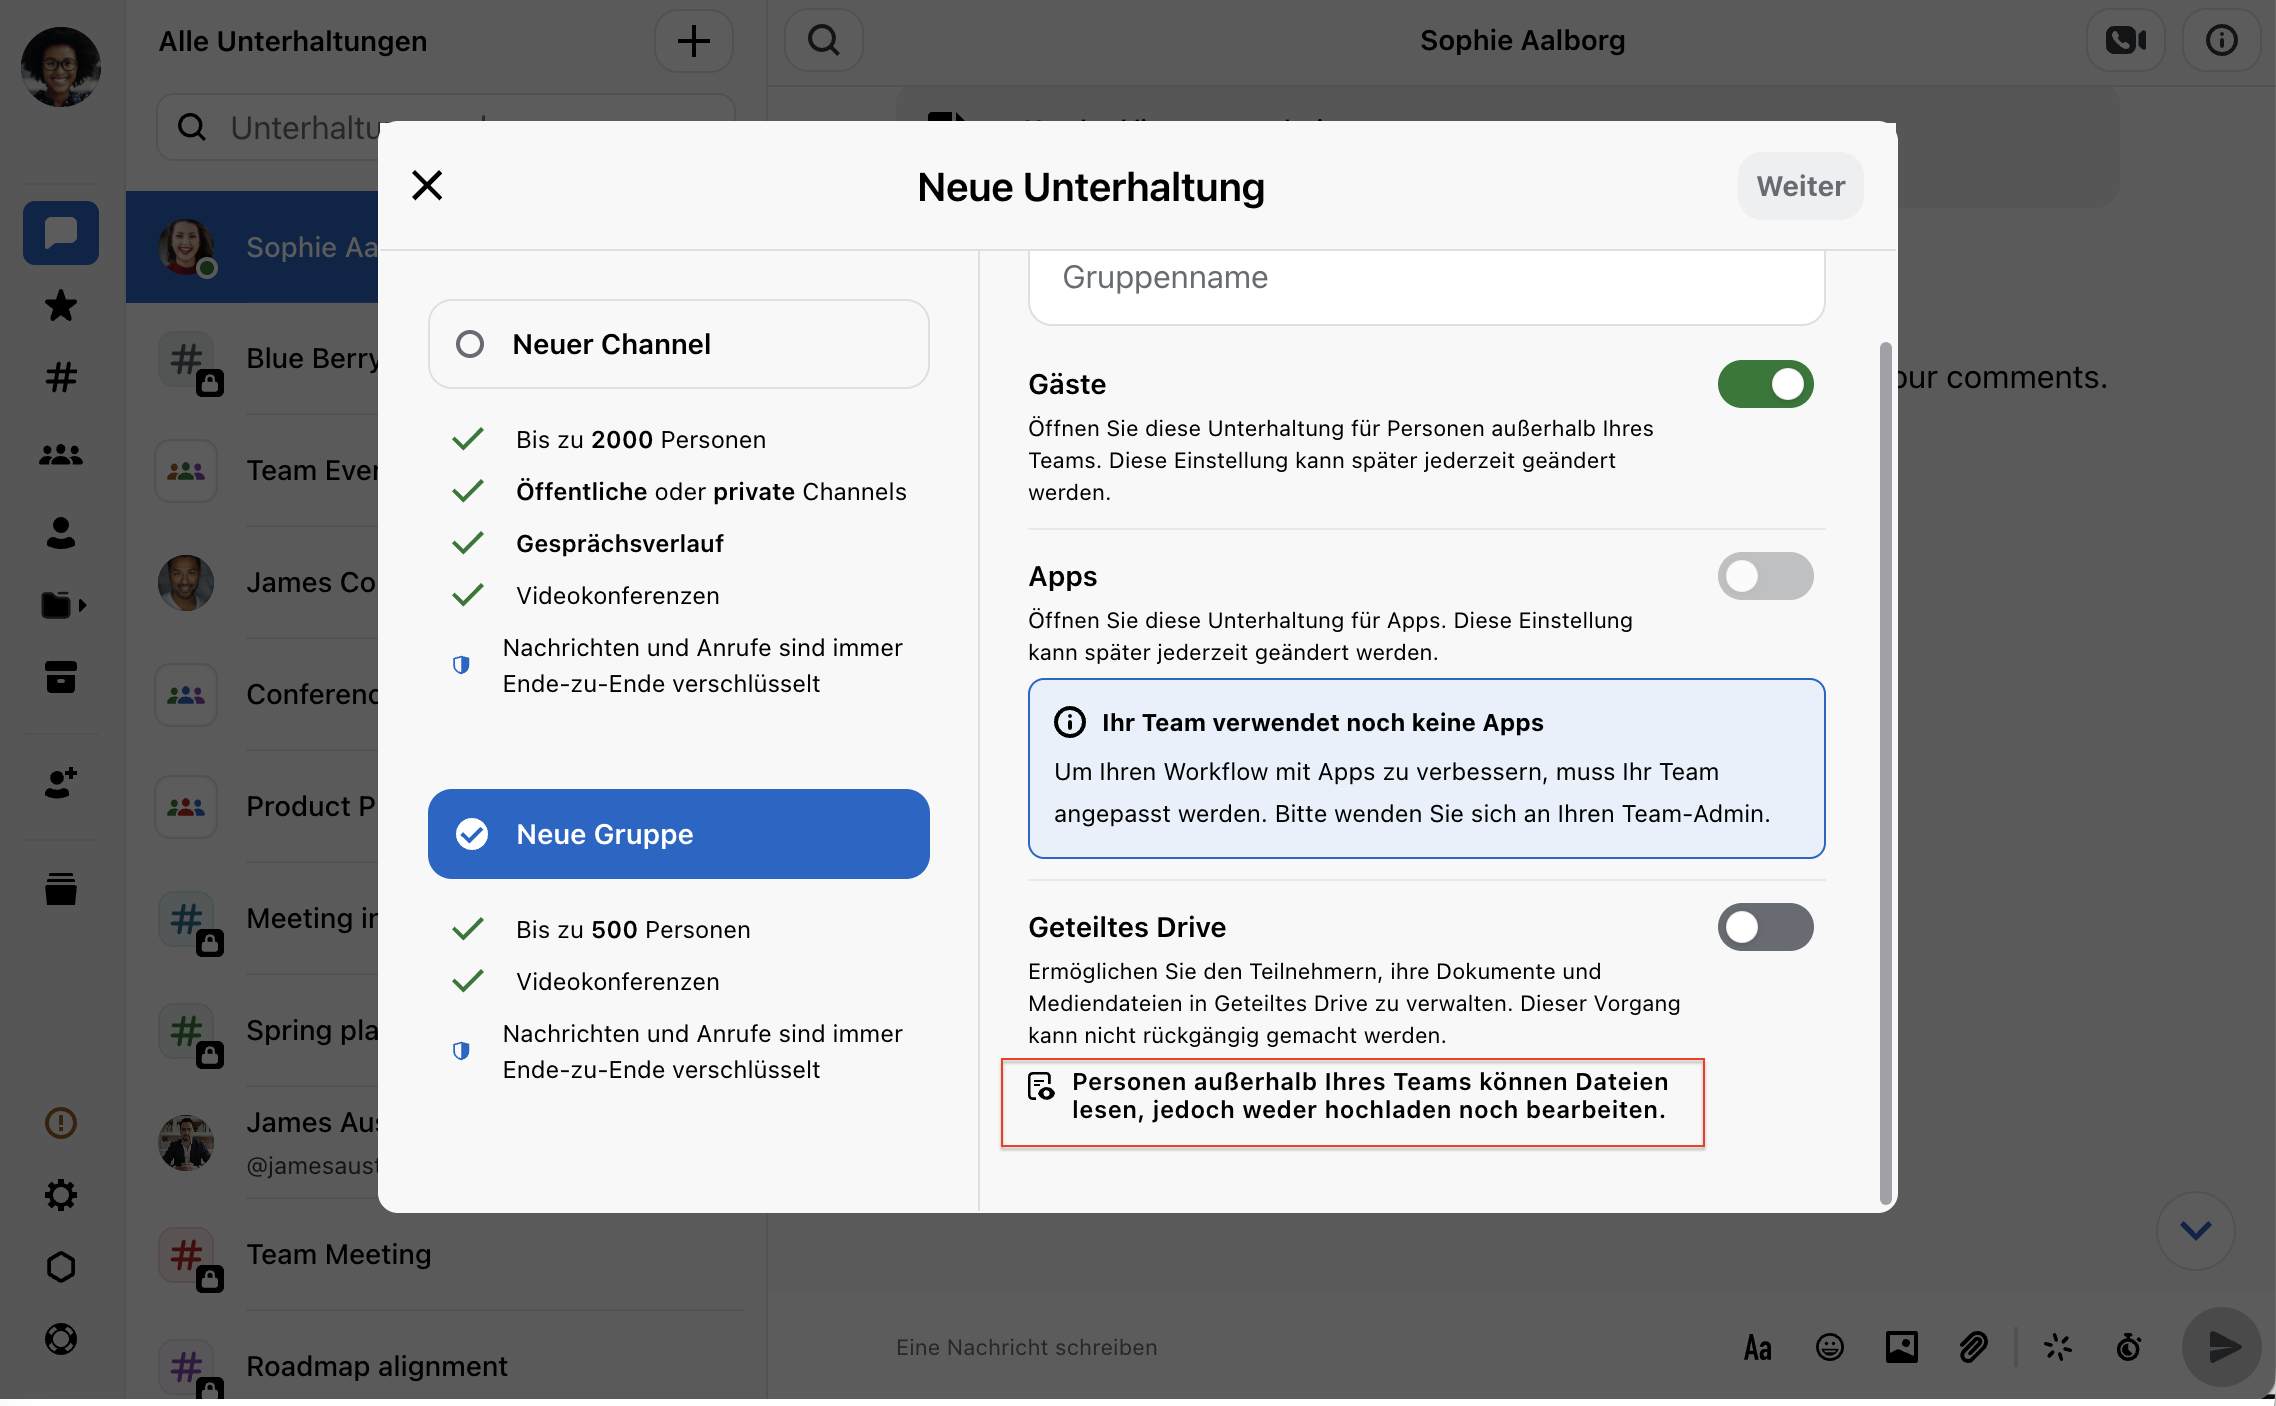Viewport: 2276px width, 1406px height.
Task: Enable the Apps toggle
Action: click(1765, 576)
